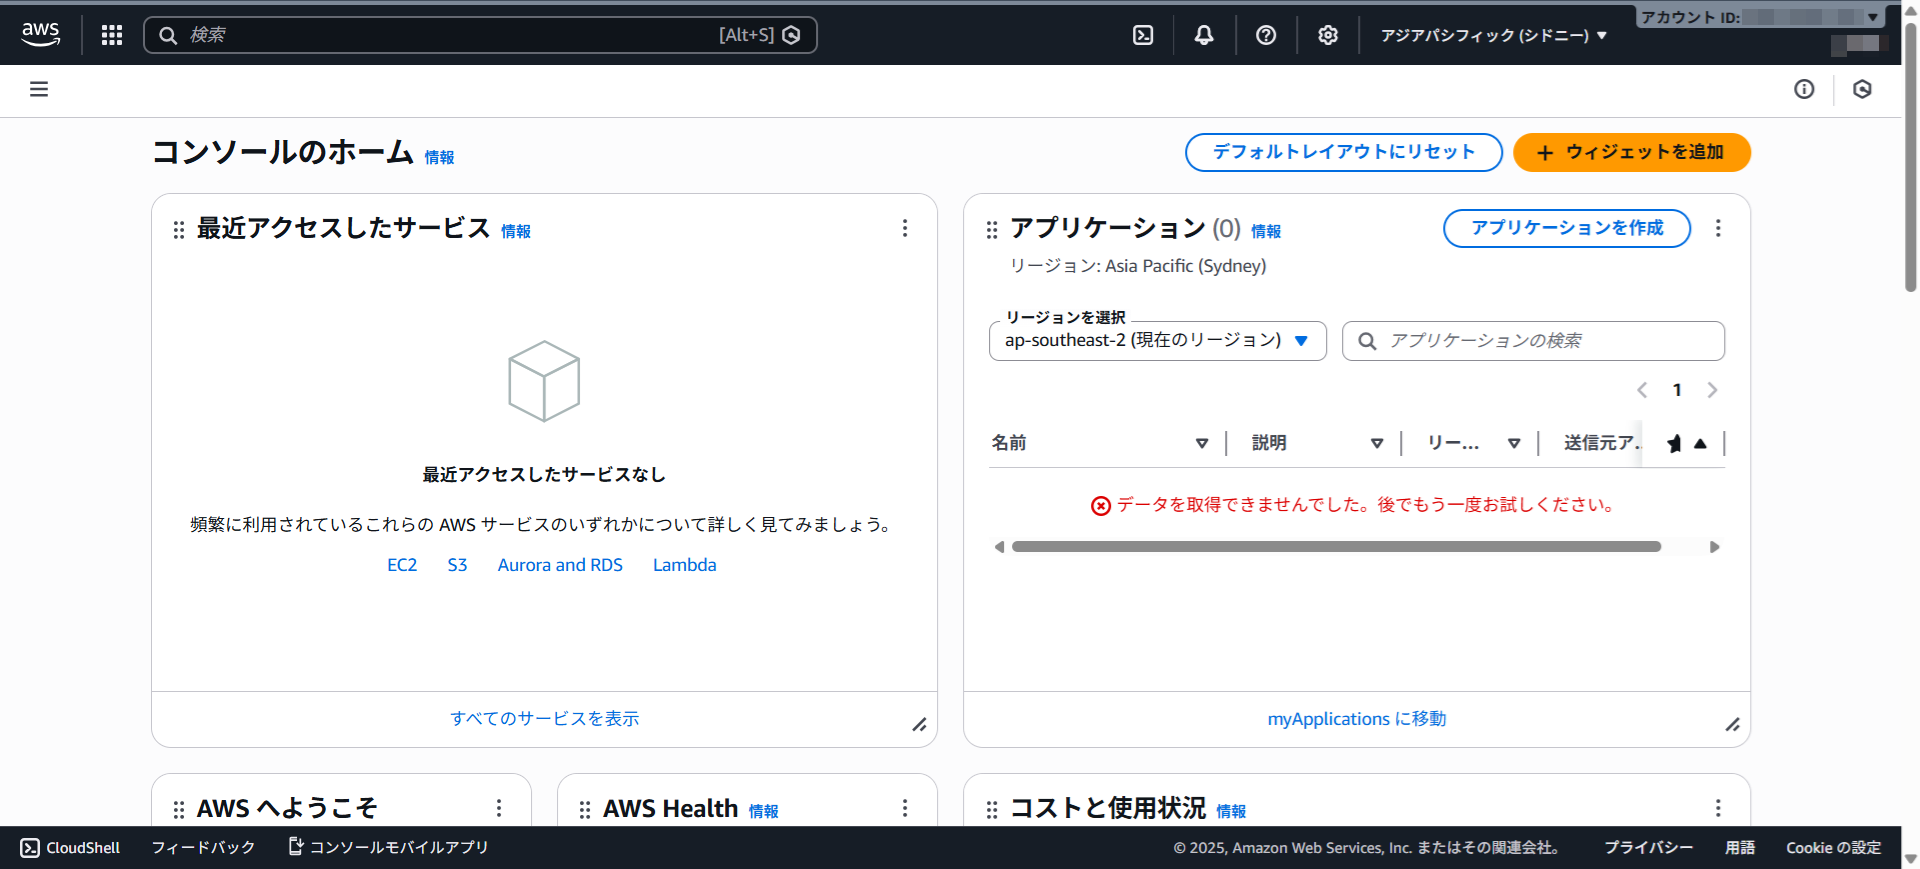Click the ウィジェットを追加 button
The image size is (1920, 869).
(x=1631, y=152)
